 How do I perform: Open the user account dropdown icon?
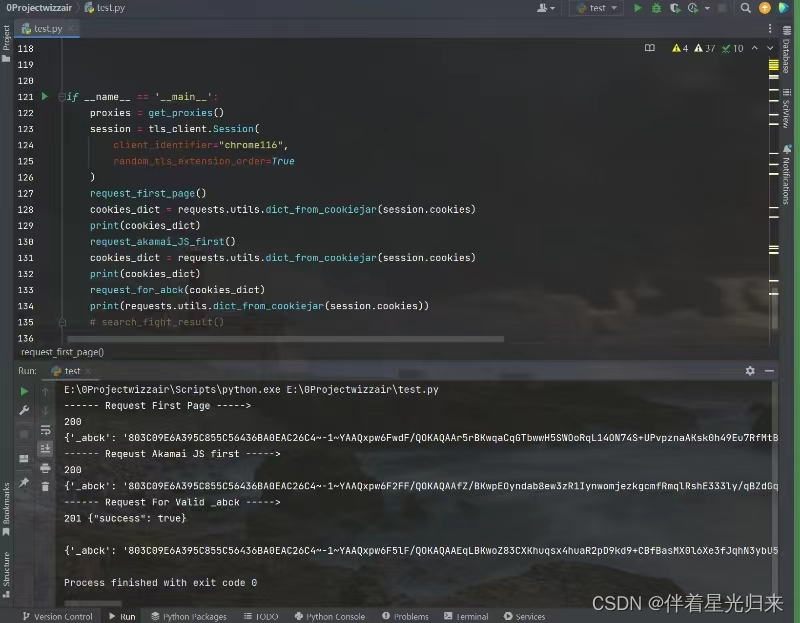pyautogui.click(x=545, y=8)
